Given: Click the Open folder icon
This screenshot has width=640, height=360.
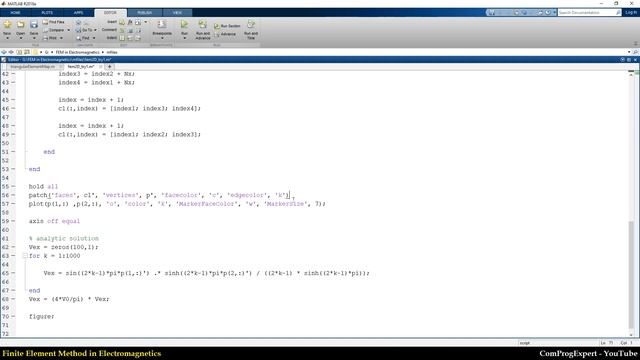Looking at the screenshot, I should (20, 24).
